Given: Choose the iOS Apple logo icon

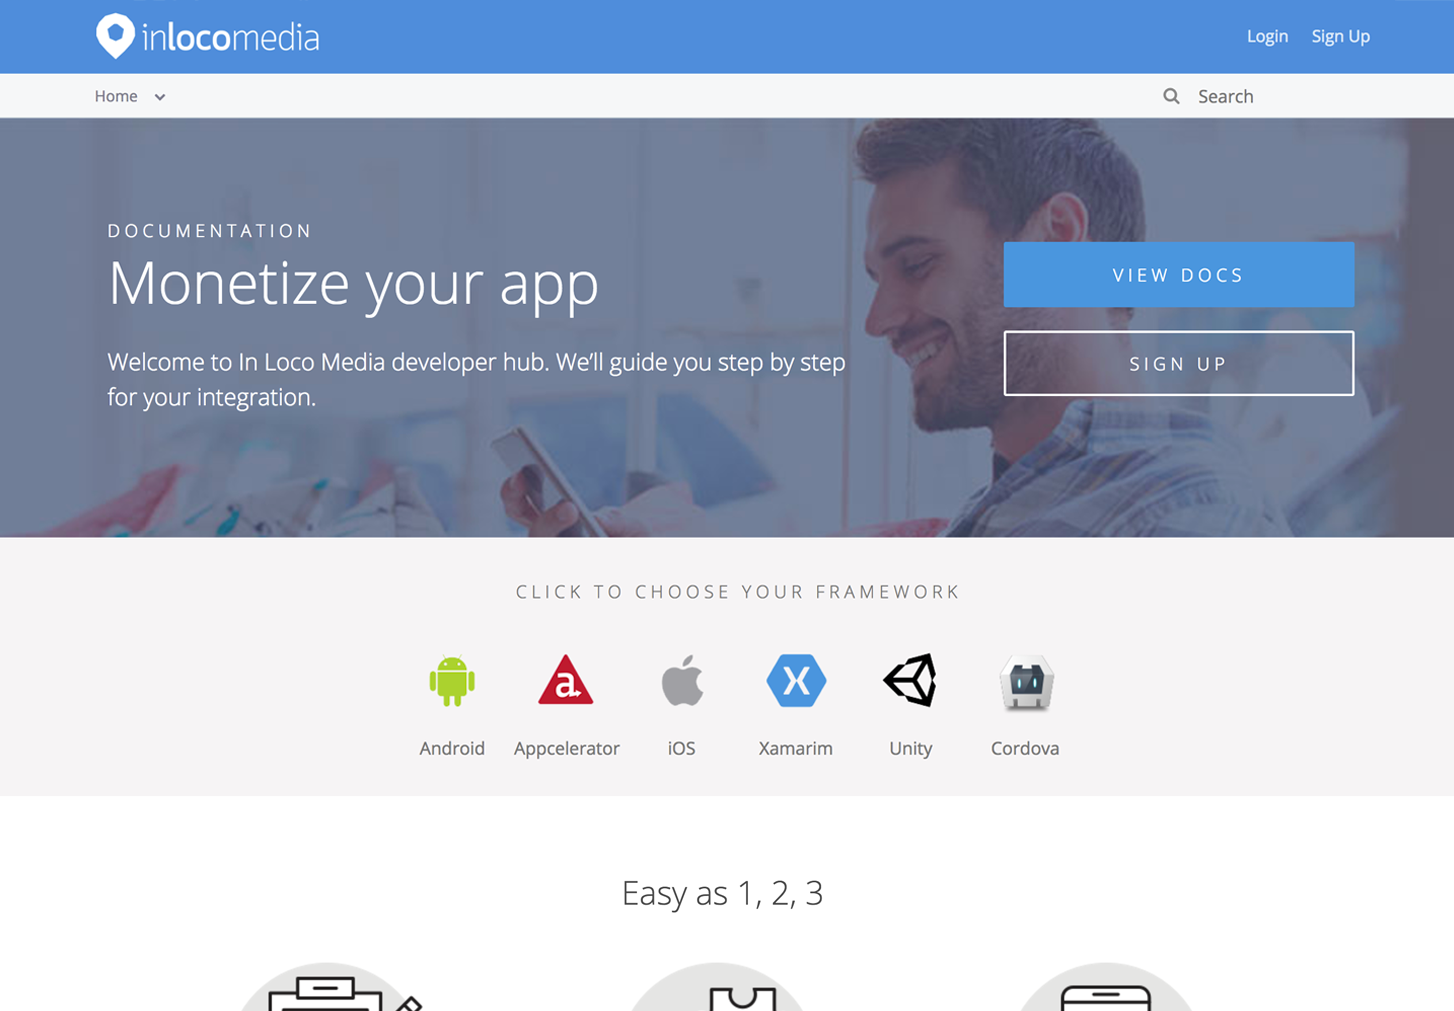Looking at the screenshot, I should tap(682, 681).
